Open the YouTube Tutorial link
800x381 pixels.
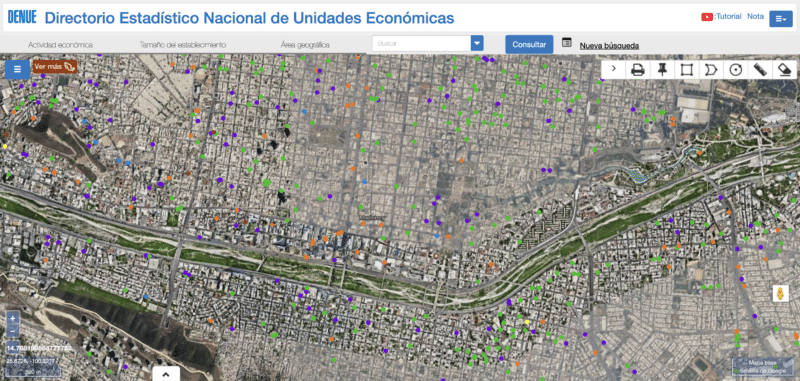(x=721, y=16)
